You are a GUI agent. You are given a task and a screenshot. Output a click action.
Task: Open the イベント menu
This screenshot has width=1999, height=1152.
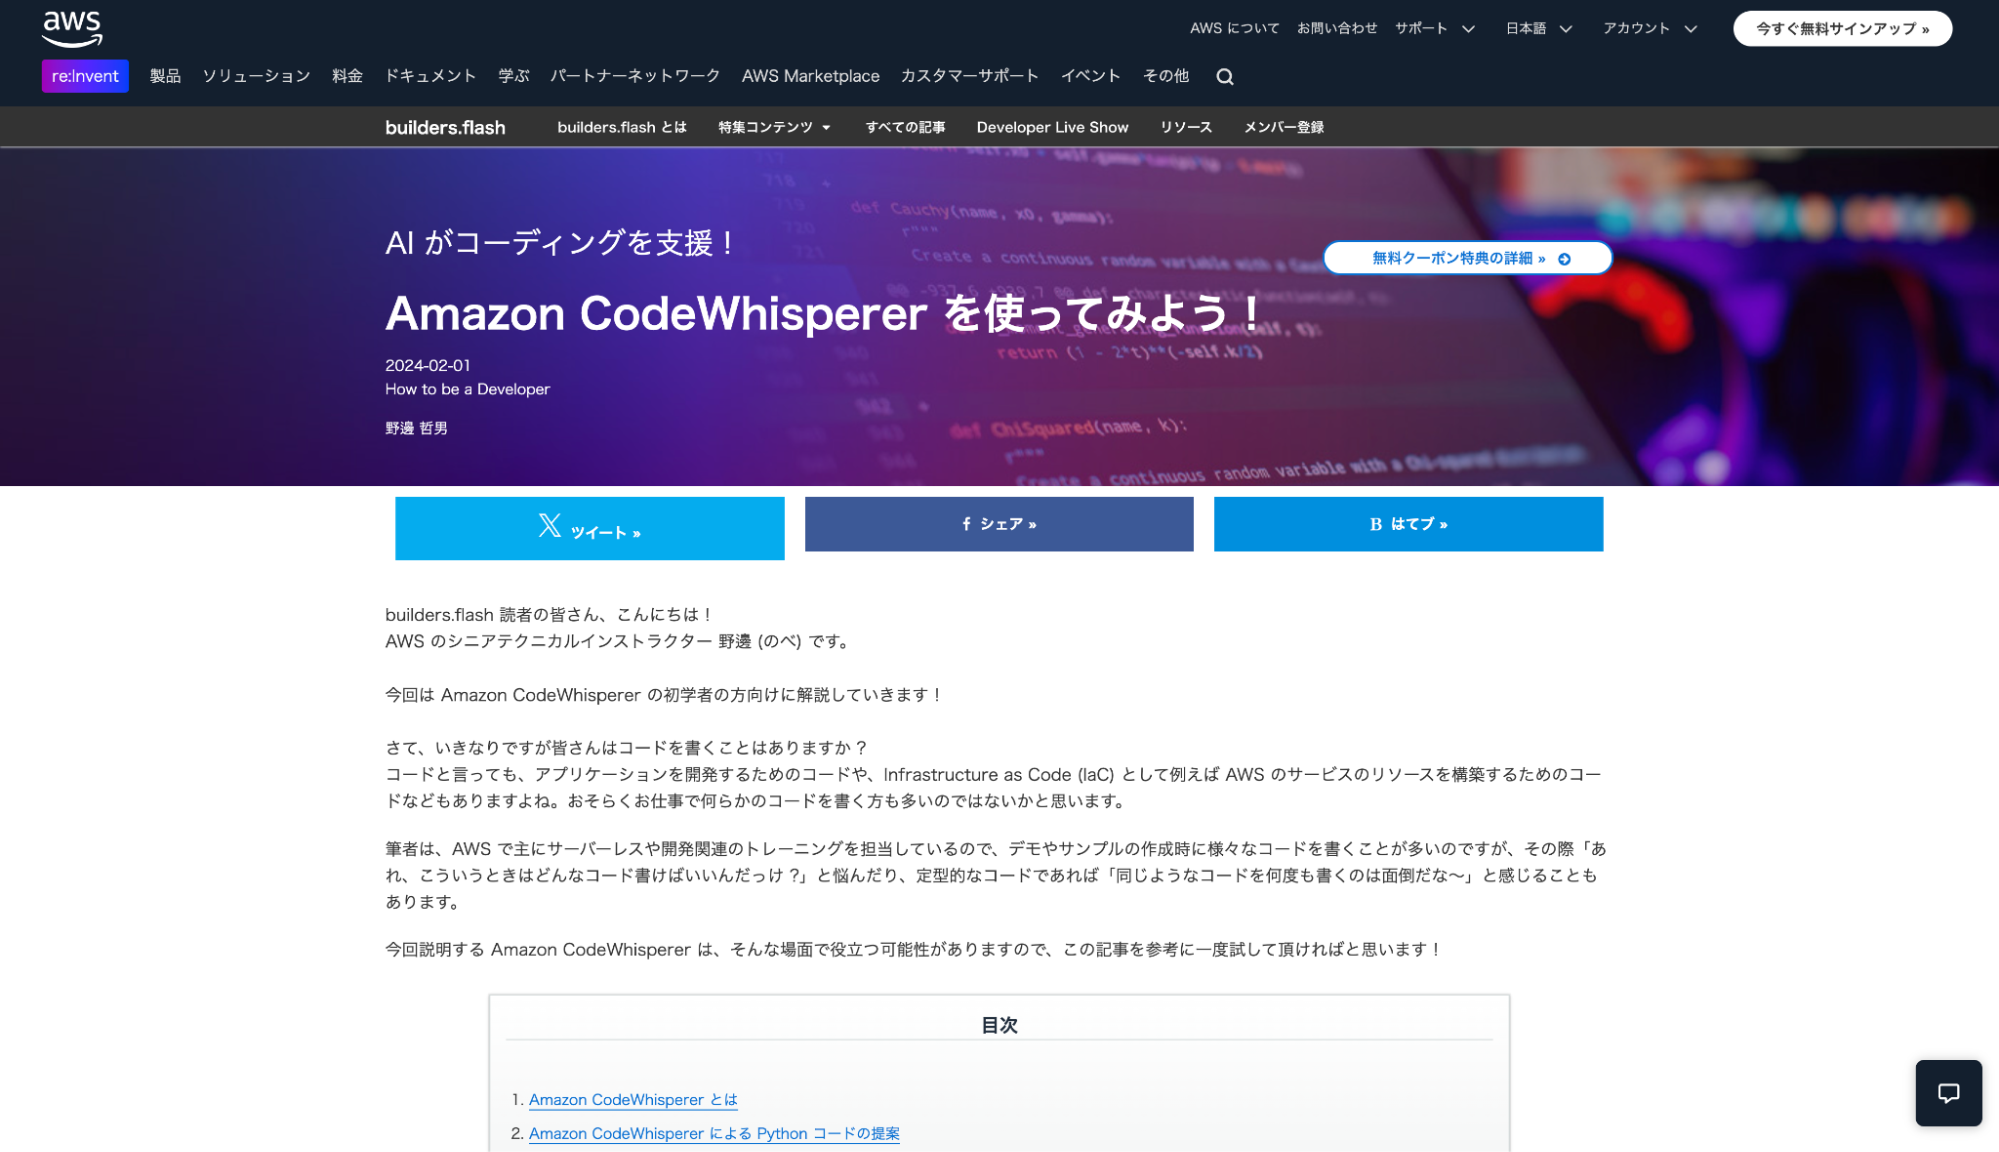1090,76
